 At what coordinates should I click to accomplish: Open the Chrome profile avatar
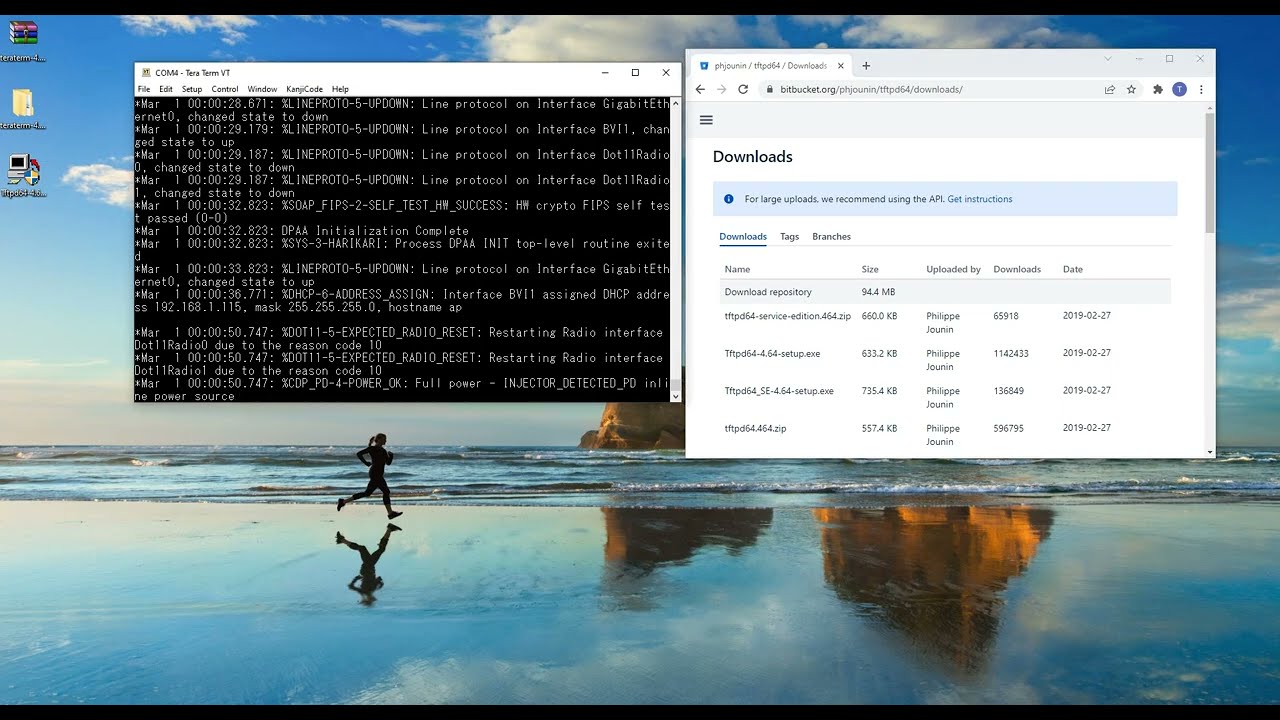tap(1179, 89)
